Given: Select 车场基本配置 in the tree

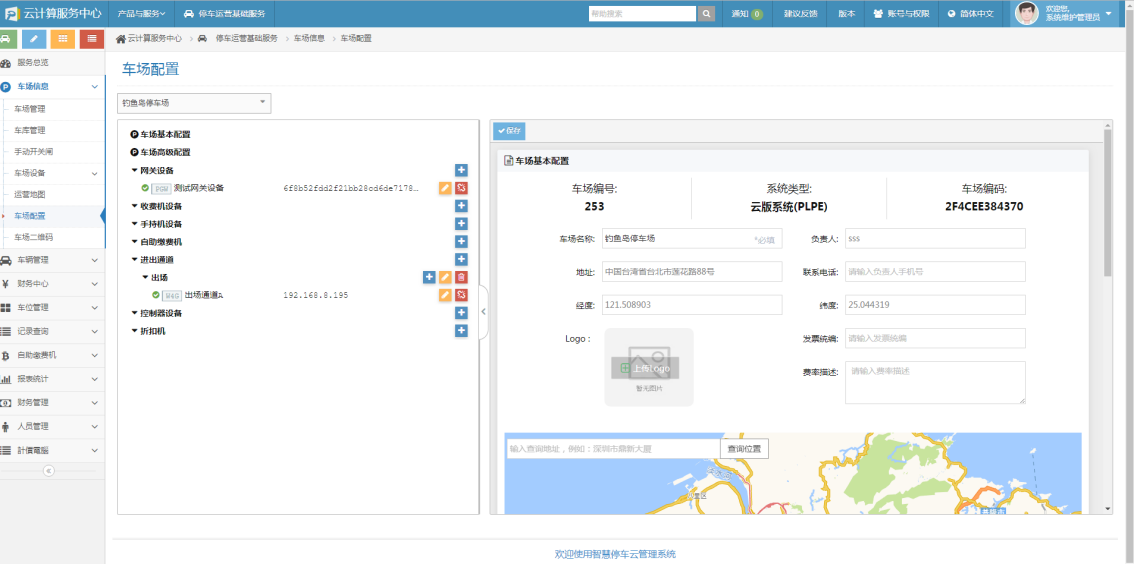Looking at the screenshot, I should coord(161,134).
